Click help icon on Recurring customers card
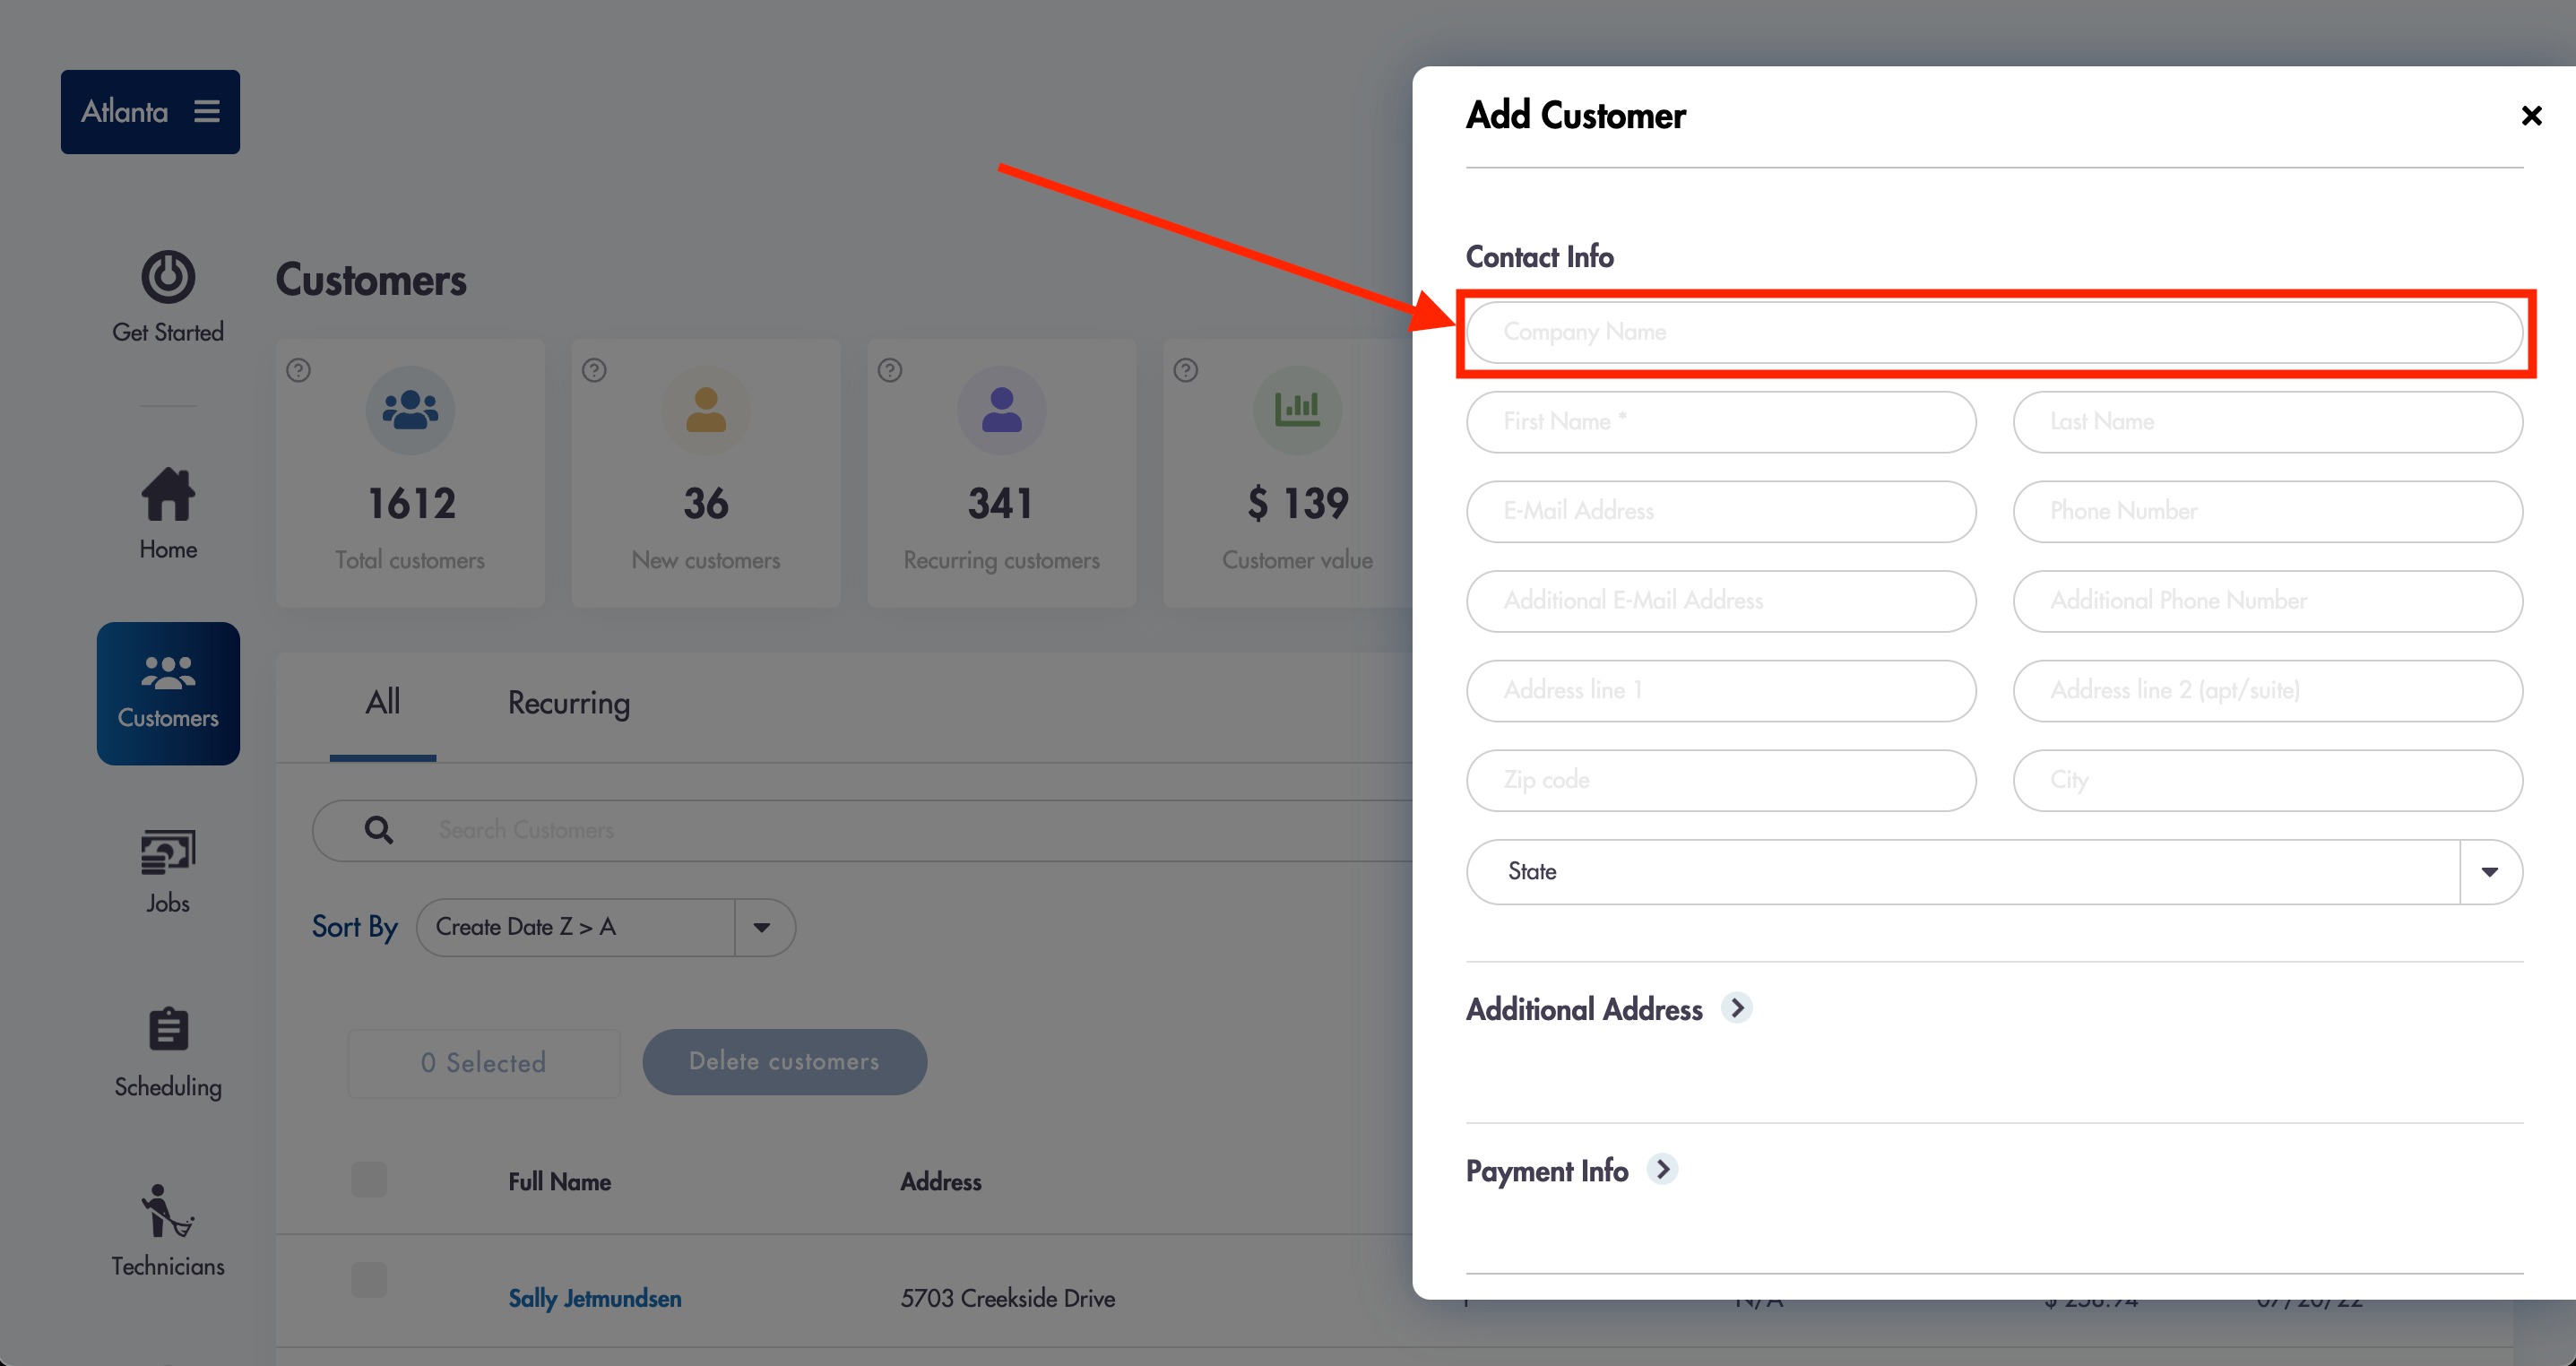Viewport: 2576px width, 1366px height. tap(890, 370)
